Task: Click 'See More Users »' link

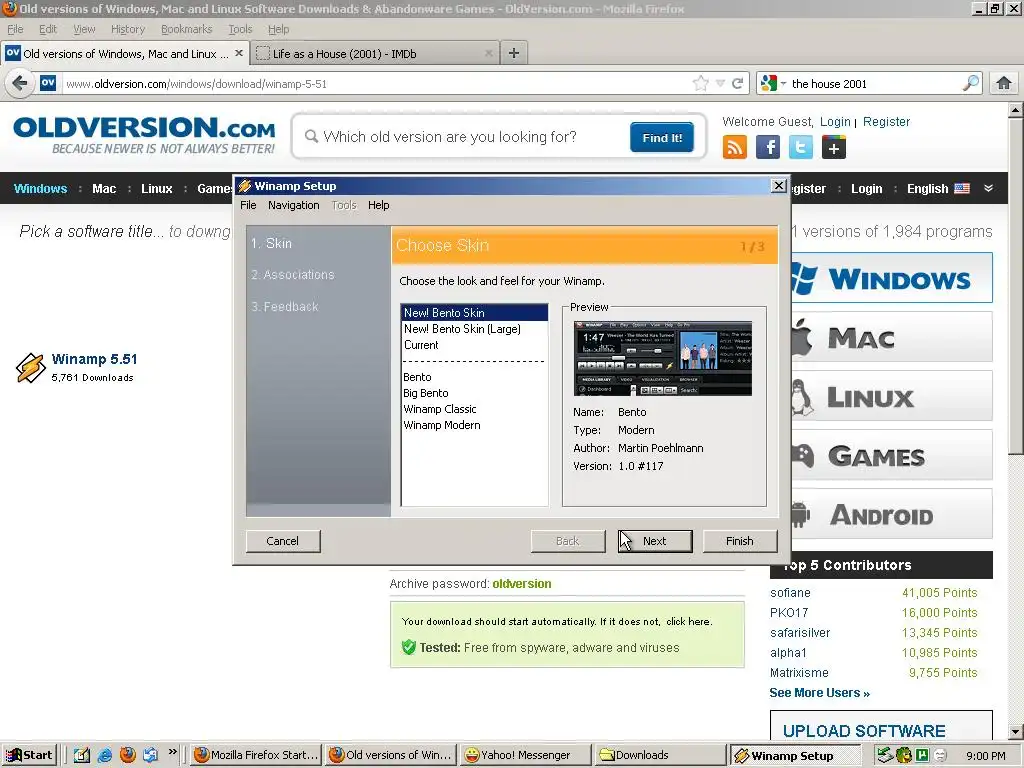Action: (820, 693)
